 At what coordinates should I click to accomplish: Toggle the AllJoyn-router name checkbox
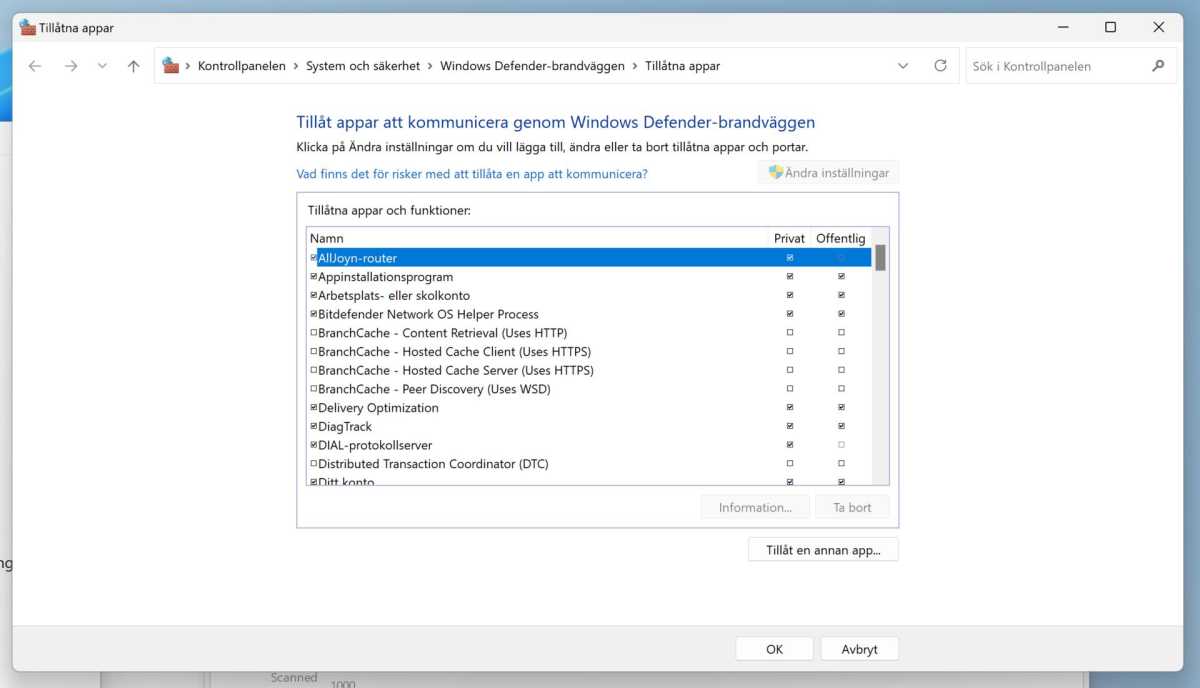(314, 258)
